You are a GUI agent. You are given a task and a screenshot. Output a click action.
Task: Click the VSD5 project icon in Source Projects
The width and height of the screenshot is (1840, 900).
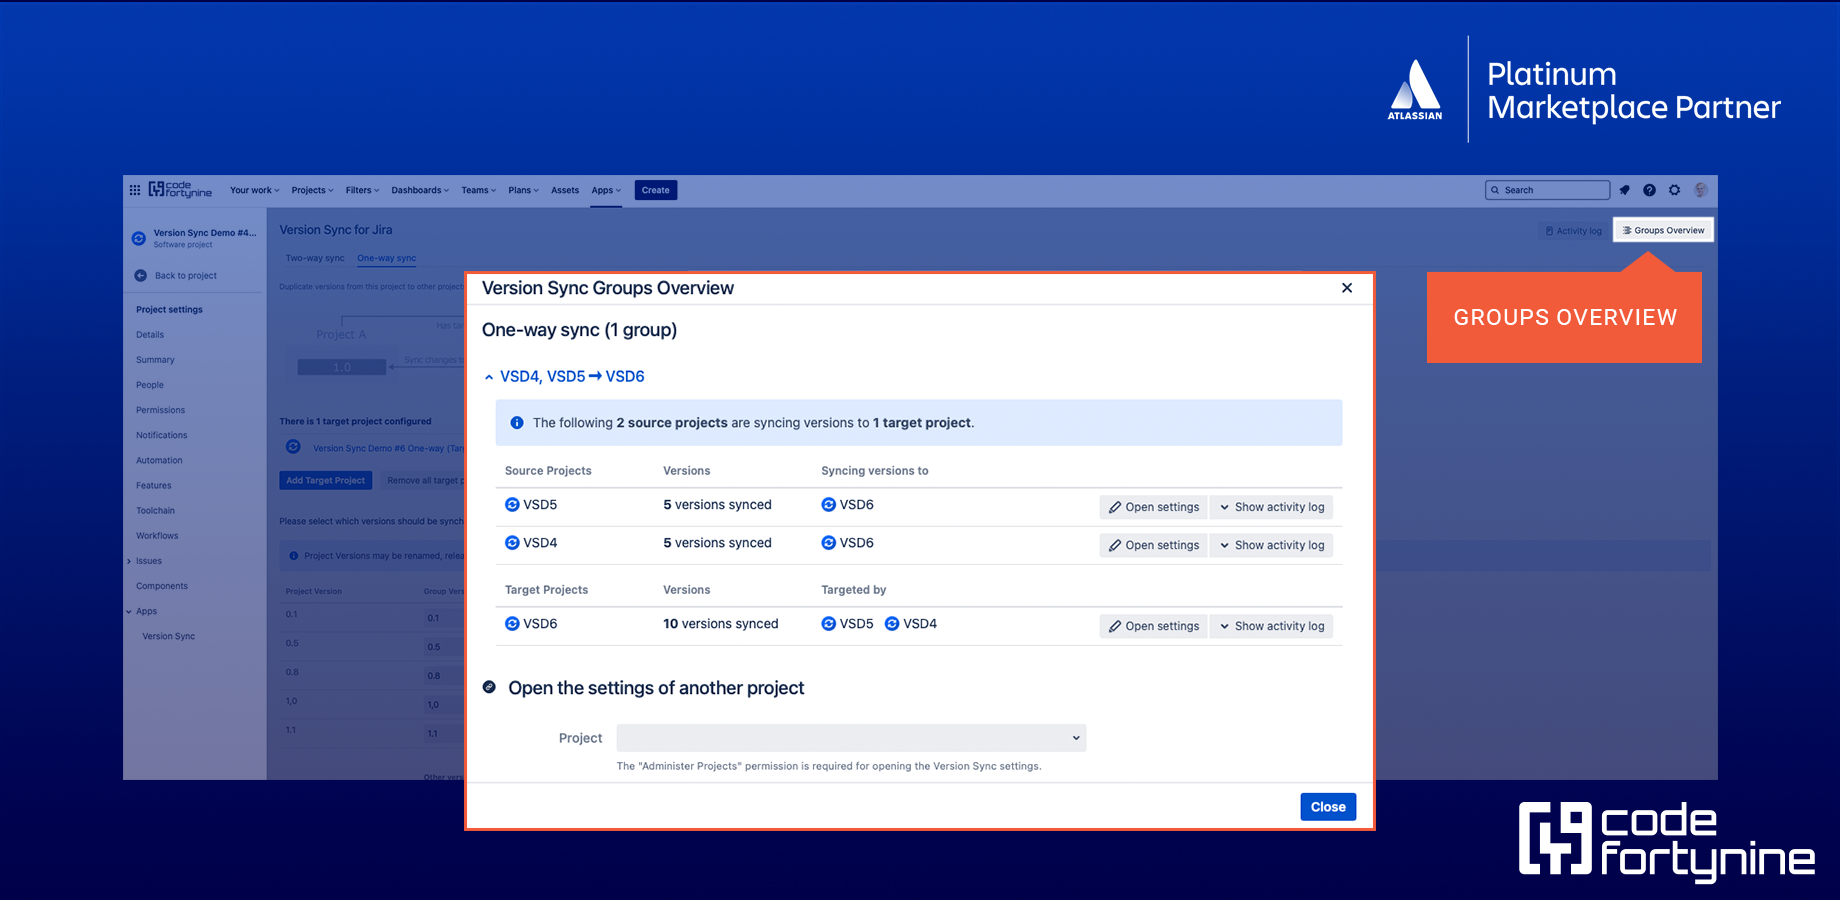pos(512,505)
